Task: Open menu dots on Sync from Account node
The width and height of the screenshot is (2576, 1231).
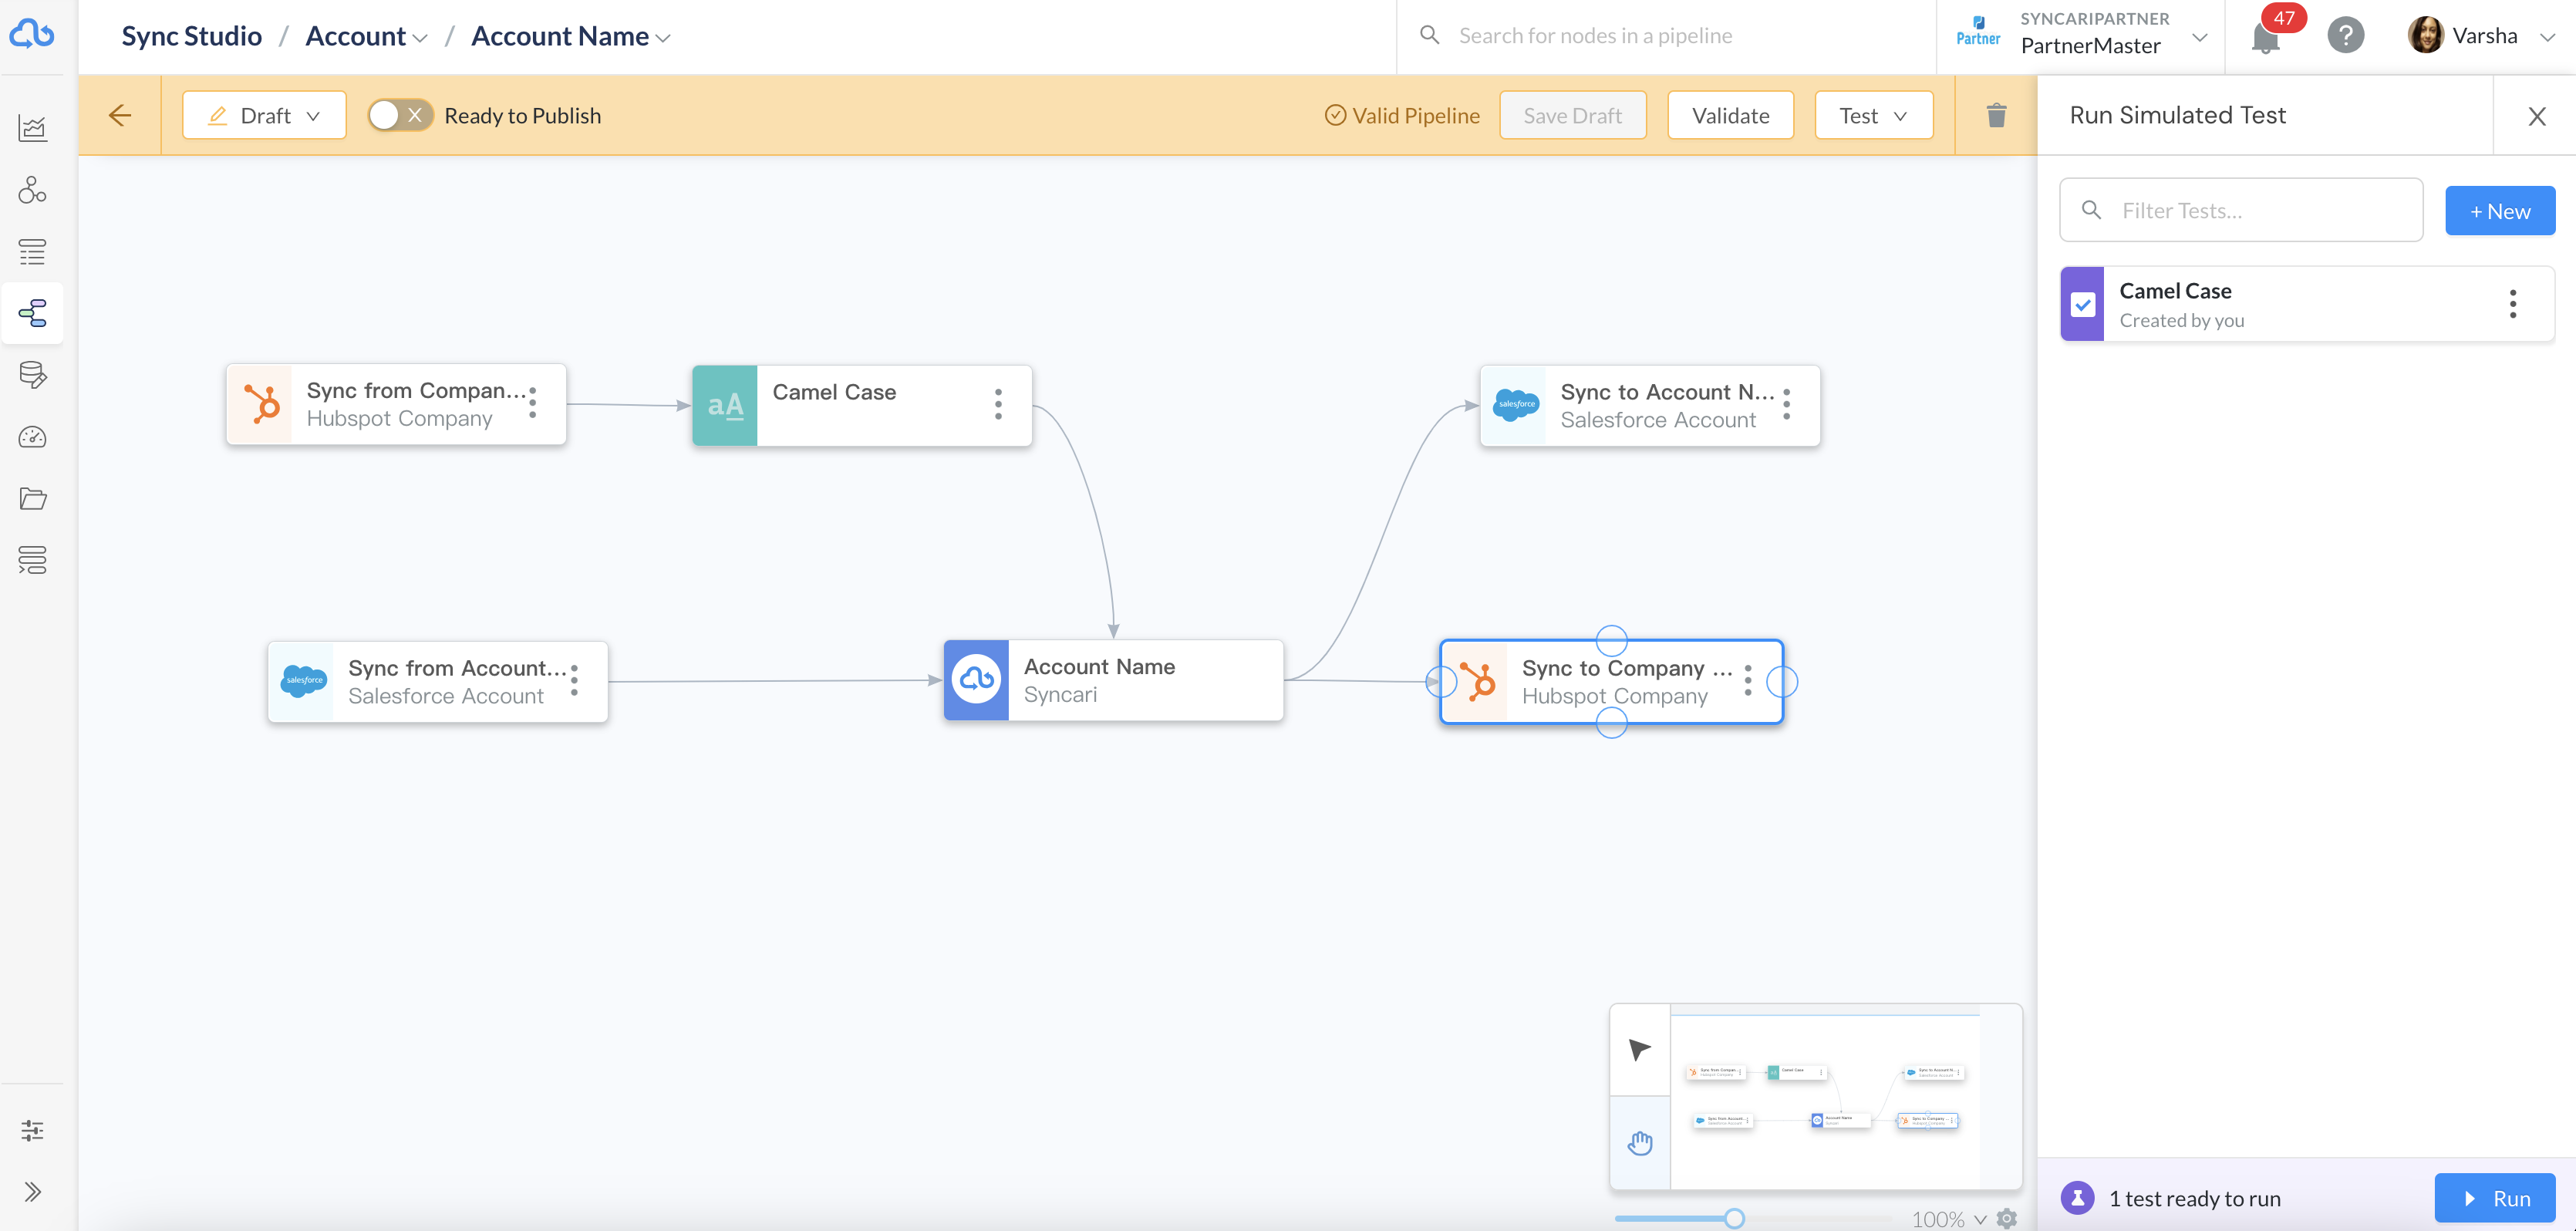Action: click(x=574, y=680)
